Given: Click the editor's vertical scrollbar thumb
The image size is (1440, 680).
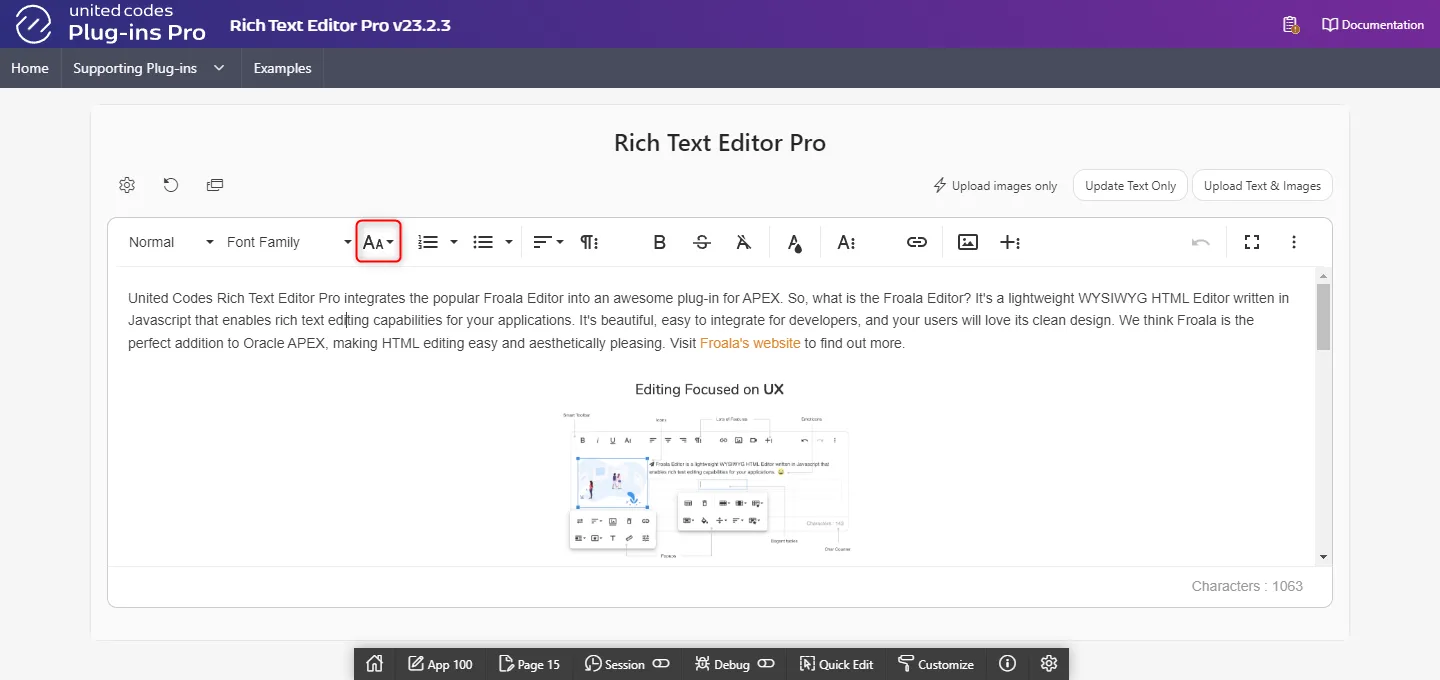Looking at the screenshot, I should 1323,316.
